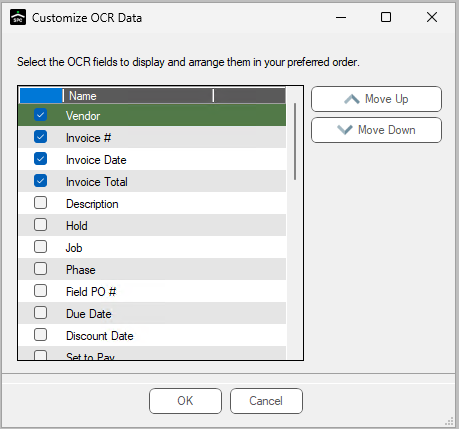Close the Customize OCR Data dialog
This screenshot has width=459, height=429.
pos(432,17)
